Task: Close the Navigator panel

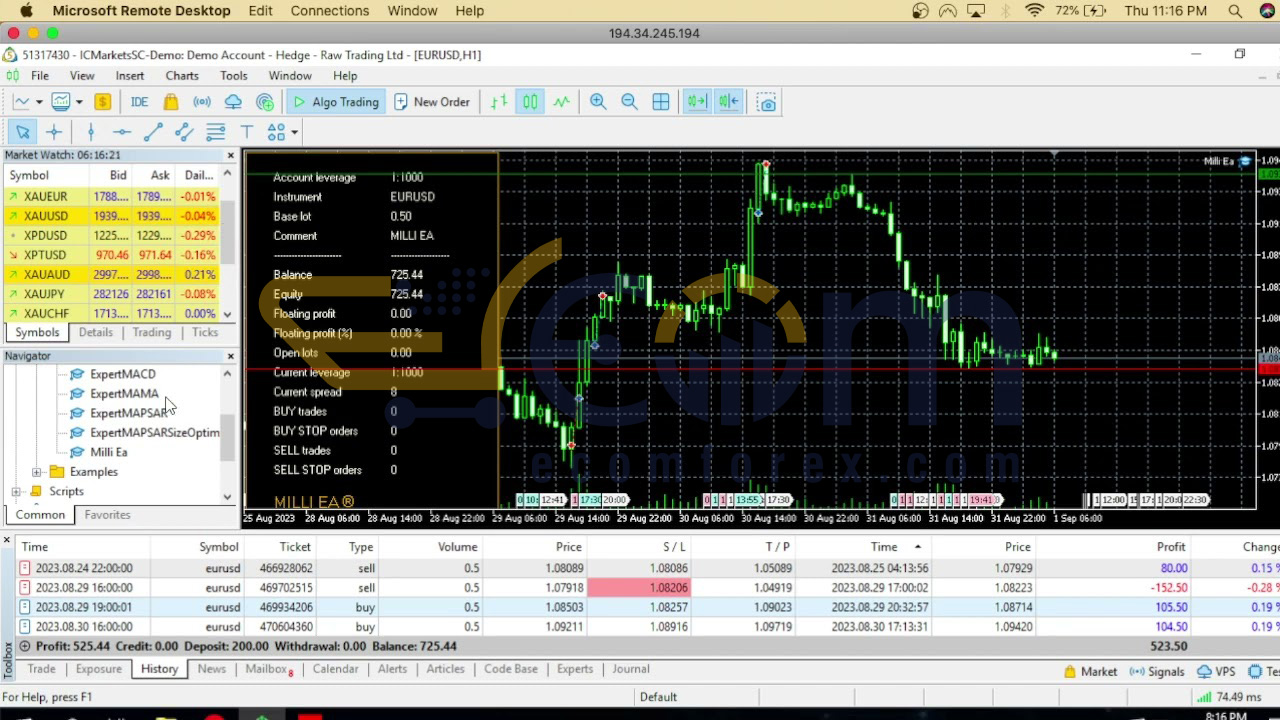Action: click(x=230, y=356)
